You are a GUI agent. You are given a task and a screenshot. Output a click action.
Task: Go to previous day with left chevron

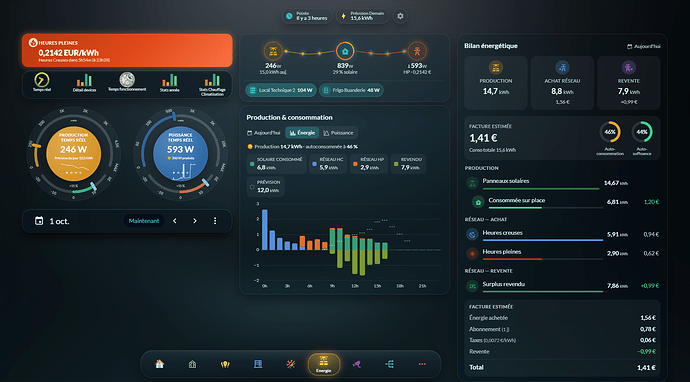coord(175,221)
